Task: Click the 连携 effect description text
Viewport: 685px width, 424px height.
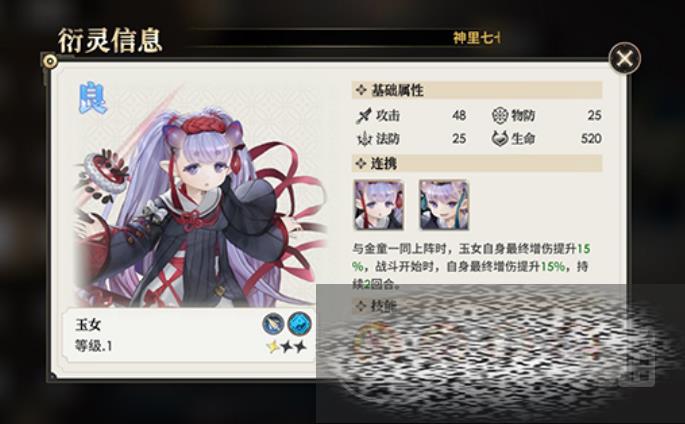Action: (471, 266)
